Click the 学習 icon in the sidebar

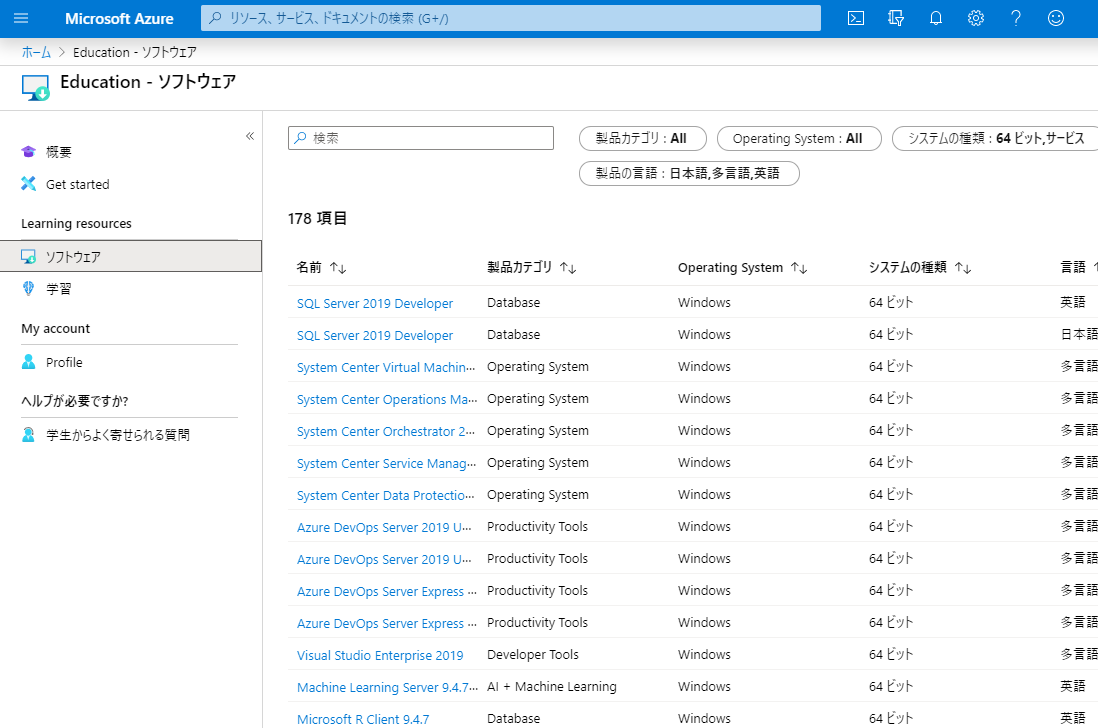[x=28, y=288]
